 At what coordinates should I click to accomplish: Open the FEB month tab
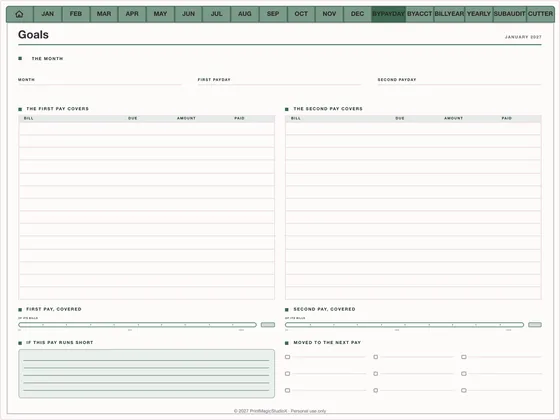pos(76,14)
